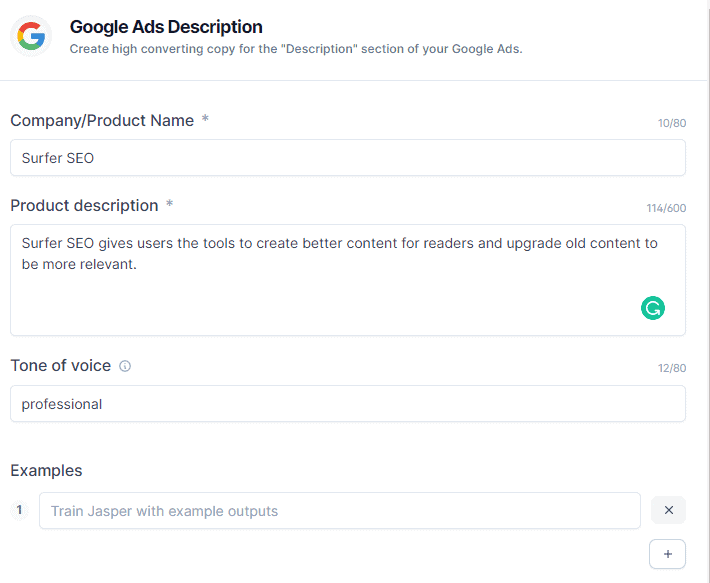Click the Tone of voice label
710x583 pixels.
60,365
